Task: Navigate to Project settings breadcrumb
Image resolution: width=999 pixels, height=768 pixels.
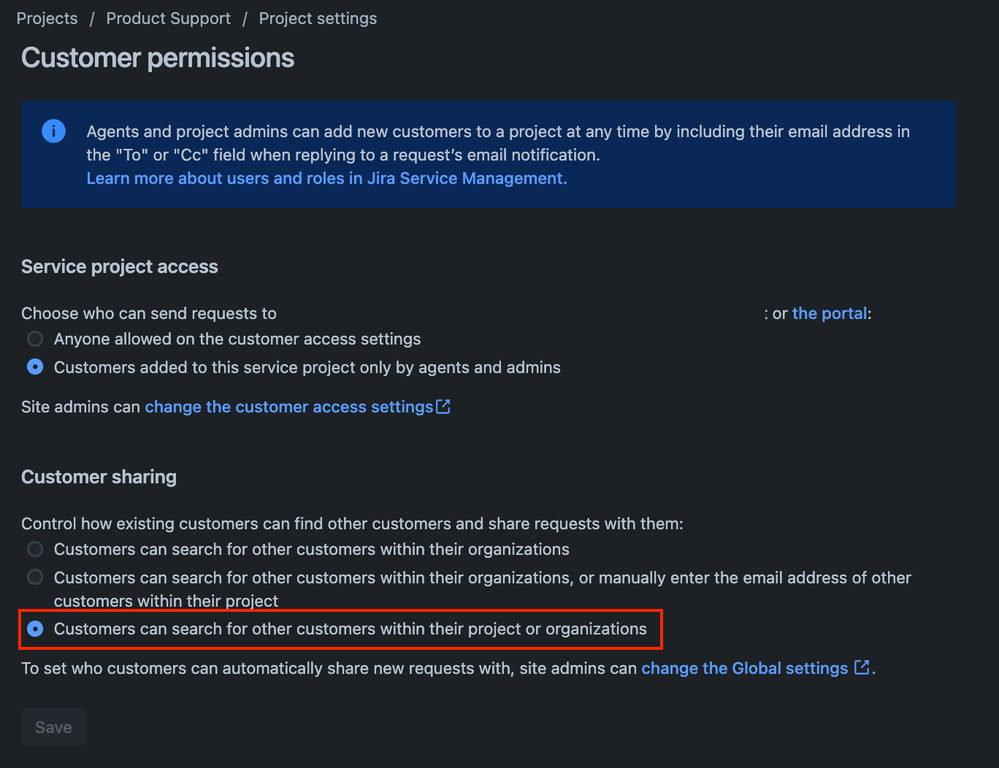Action: [x=318, y=18]
